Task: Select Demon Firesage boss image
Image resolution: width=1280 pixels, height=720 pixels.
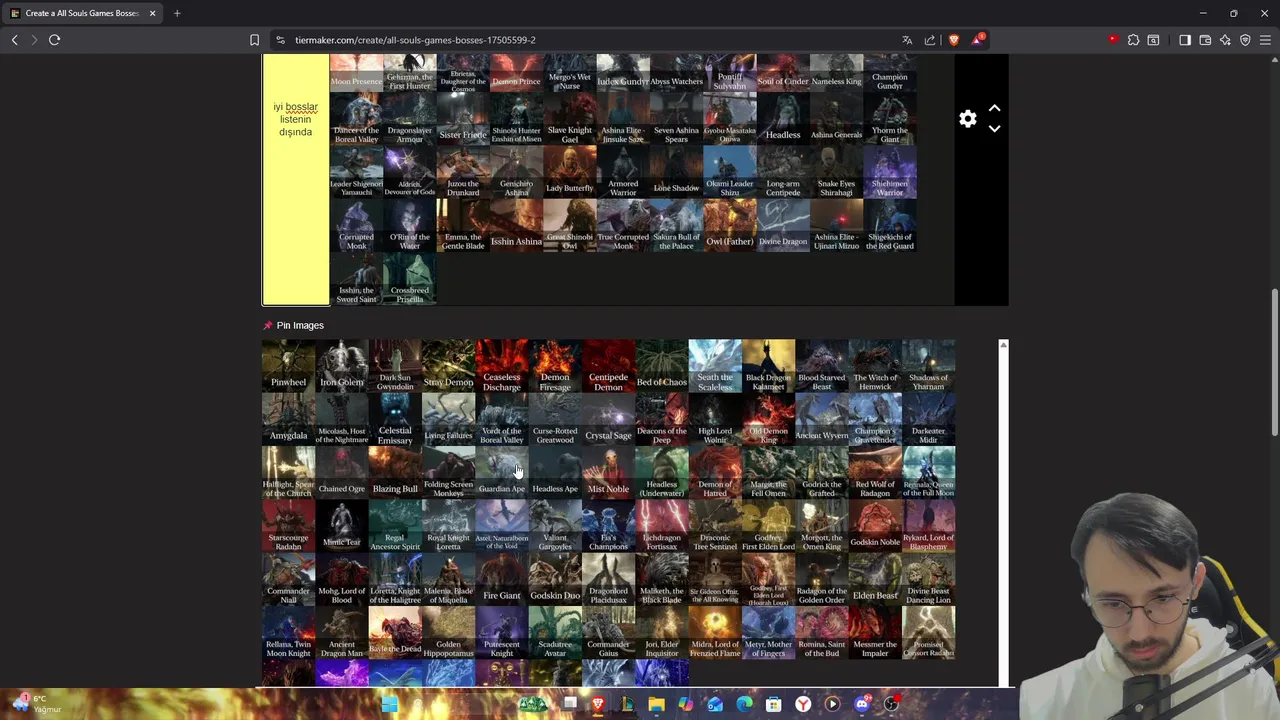Action: pos(555,366)
